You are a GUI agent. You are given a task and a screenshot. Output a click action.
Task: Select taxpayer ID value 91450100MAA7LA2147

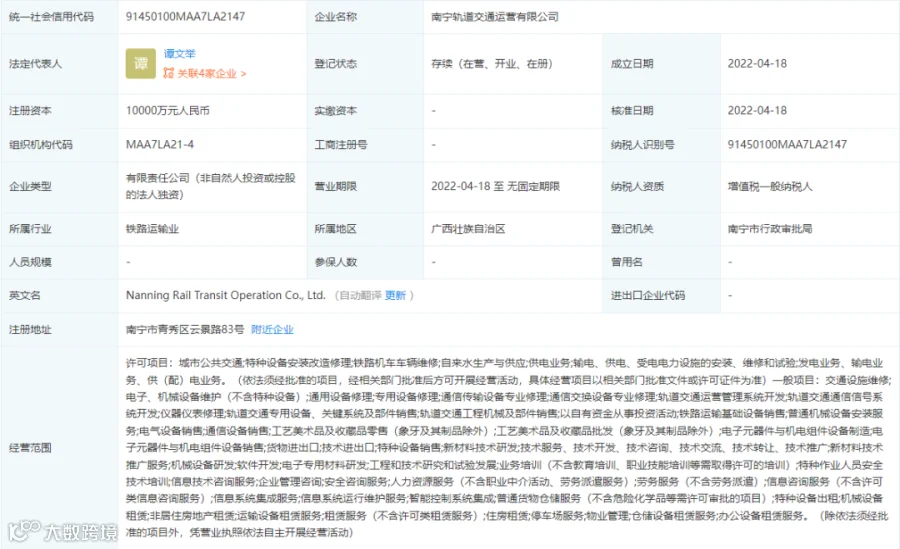(x=787, y=144)
